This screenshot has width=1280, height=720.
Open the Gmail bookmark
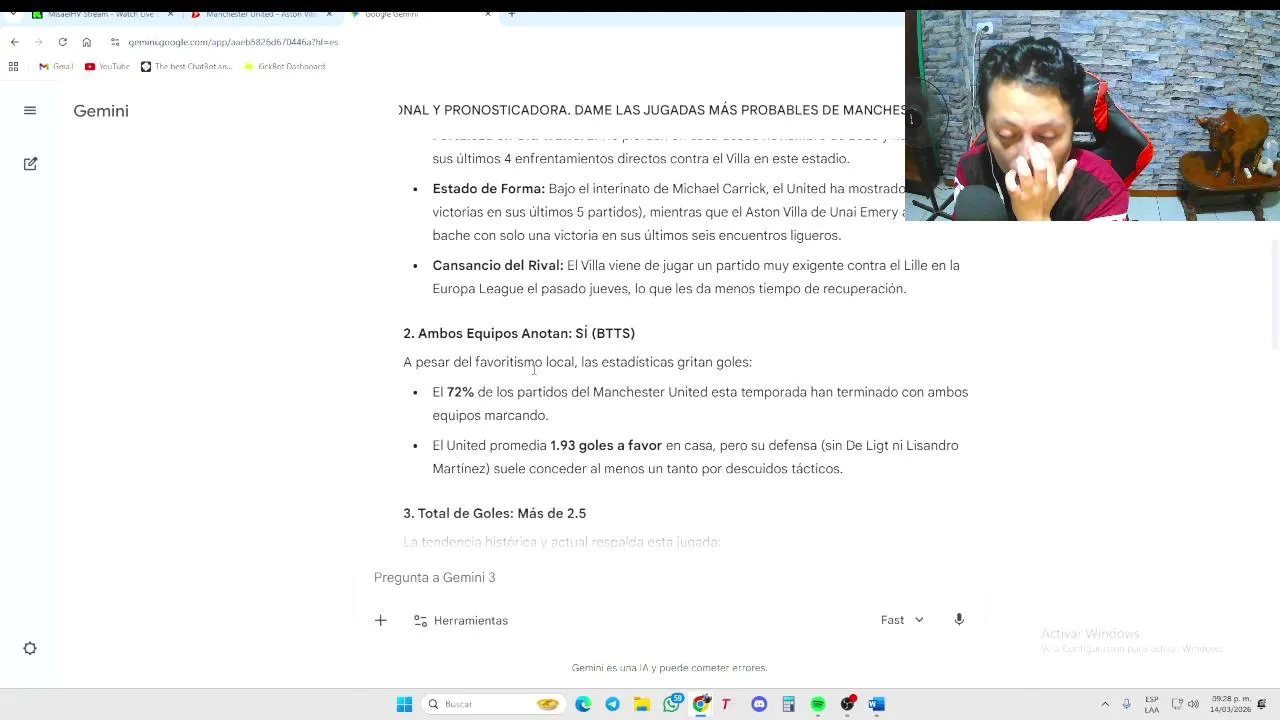pos(56,66)
